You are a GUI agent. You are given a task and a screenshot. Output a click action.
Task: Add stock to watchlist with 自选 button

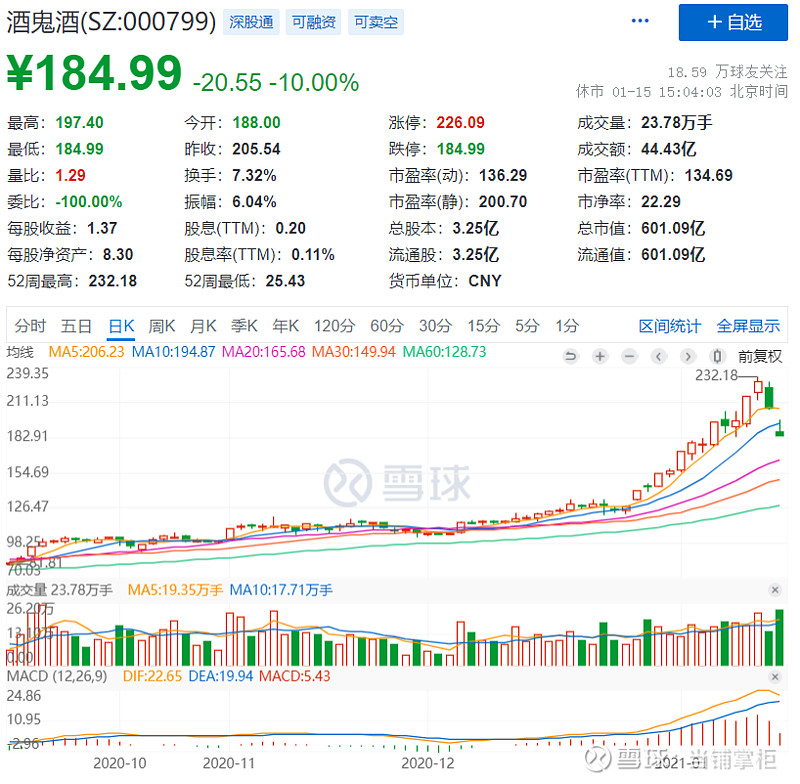733,22
